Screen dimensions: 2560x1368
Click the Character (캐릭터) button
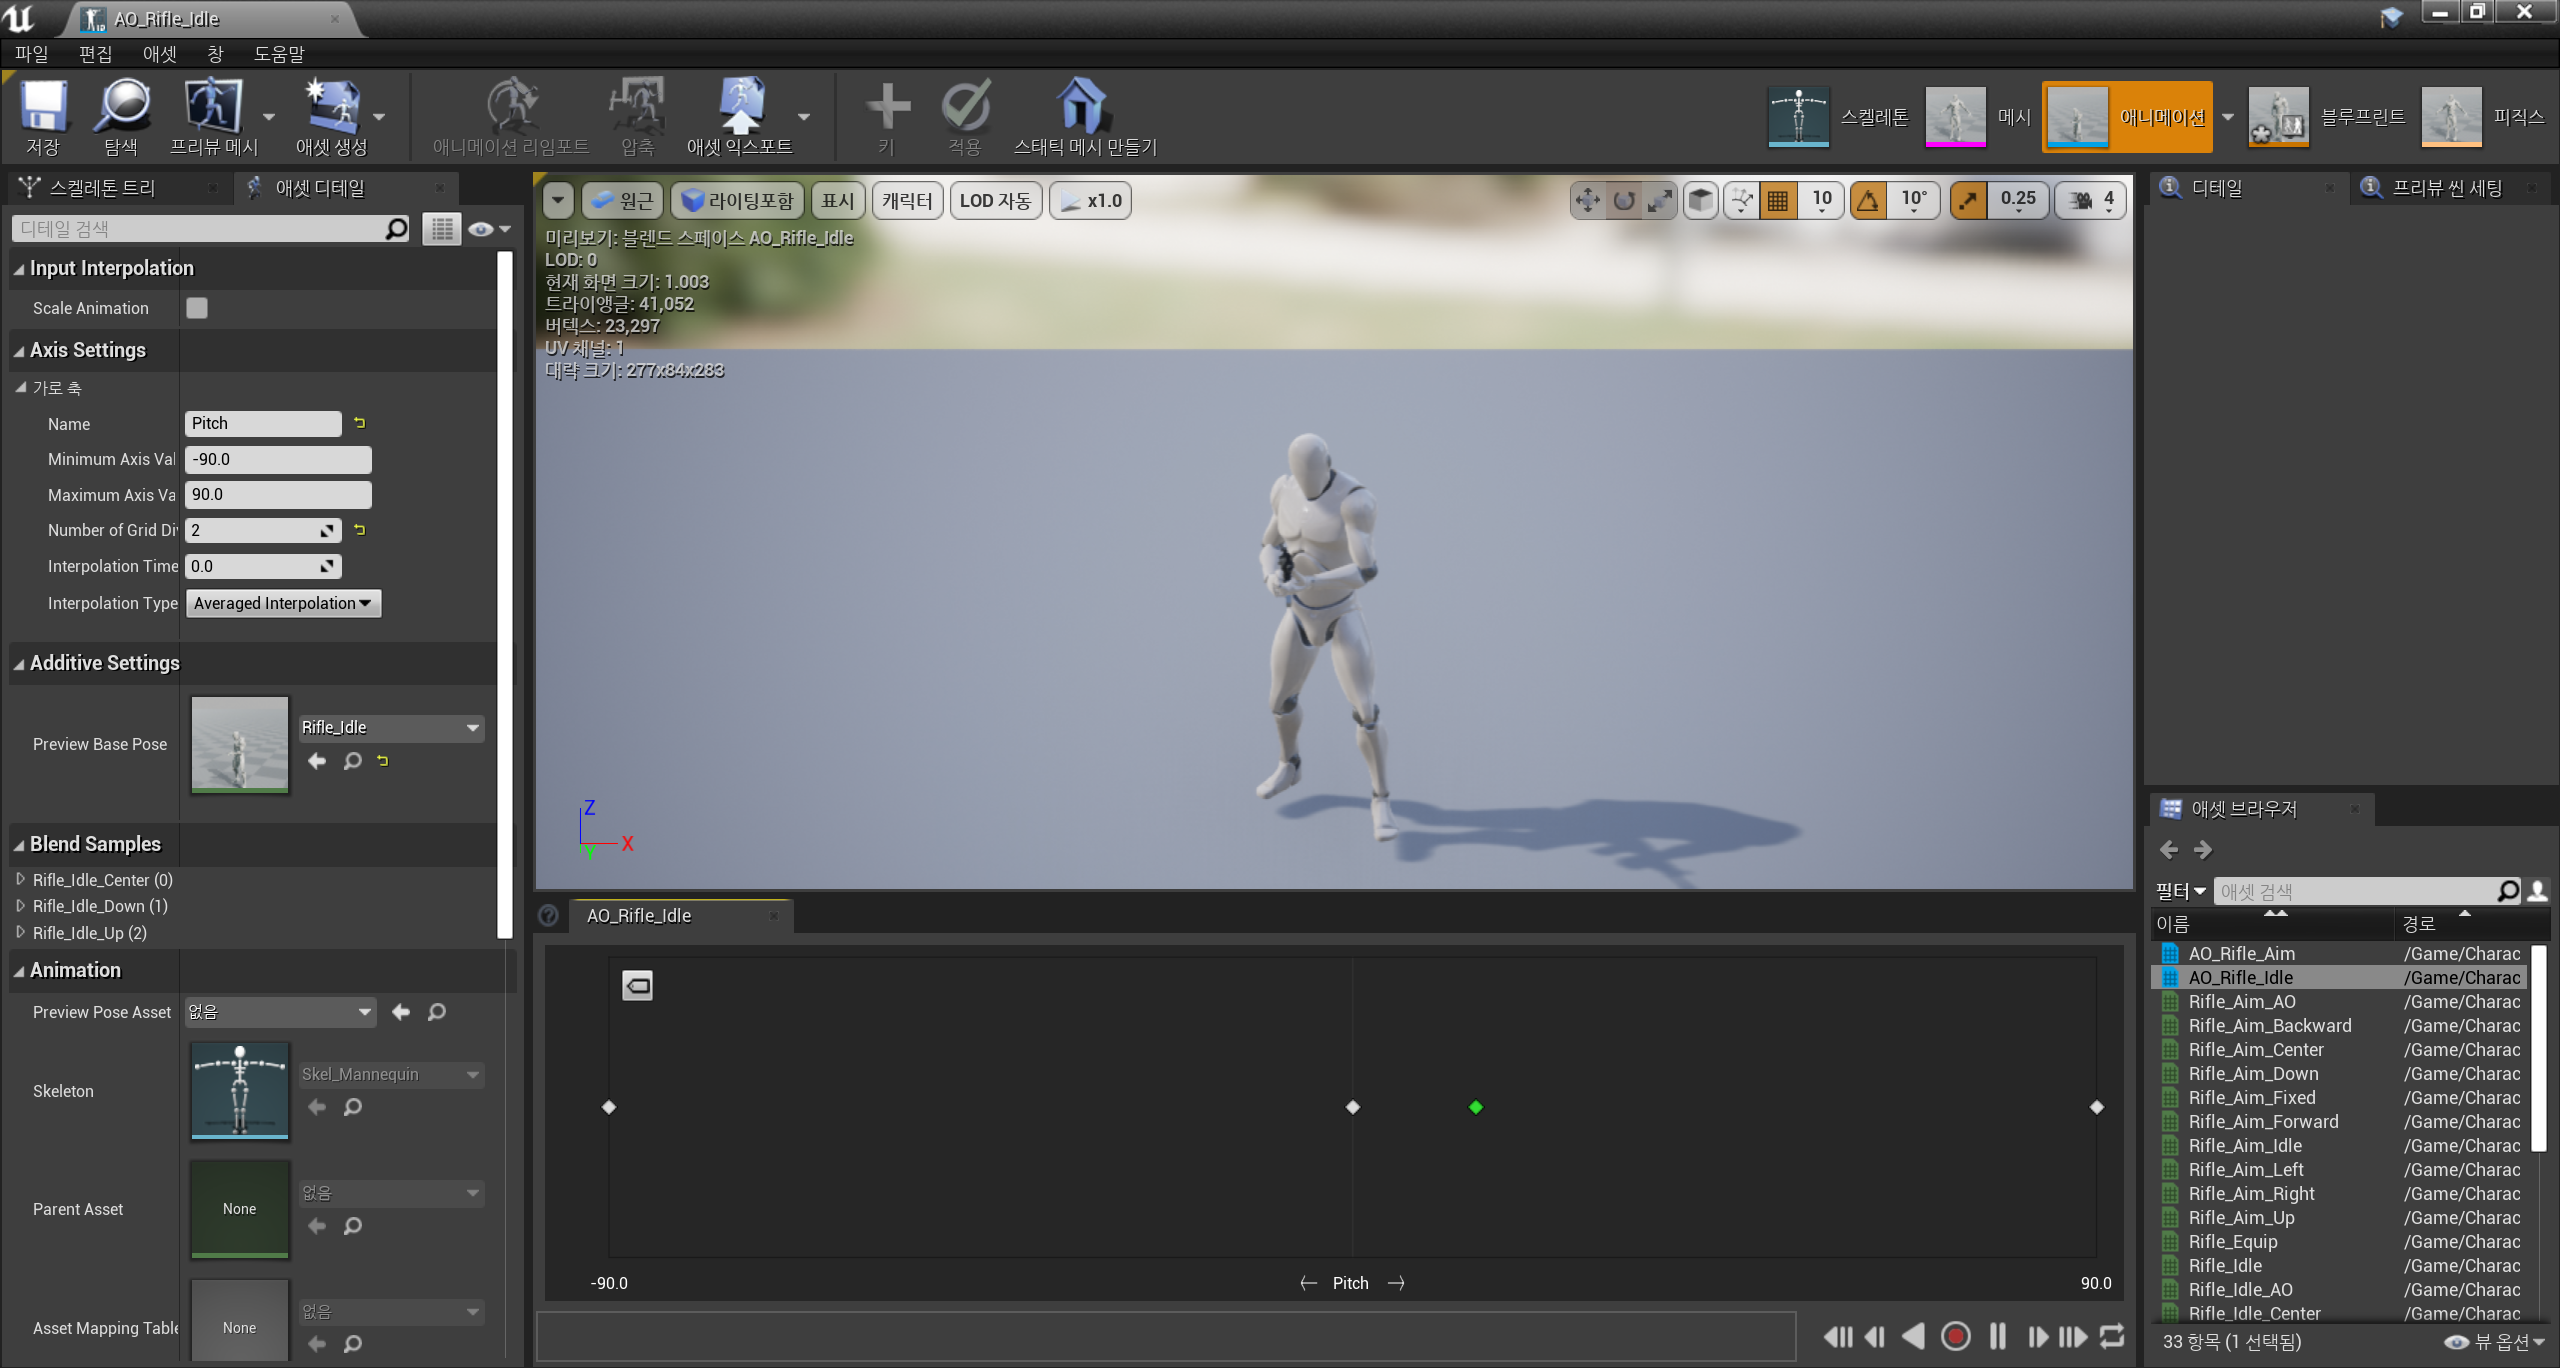coord(907,200)
